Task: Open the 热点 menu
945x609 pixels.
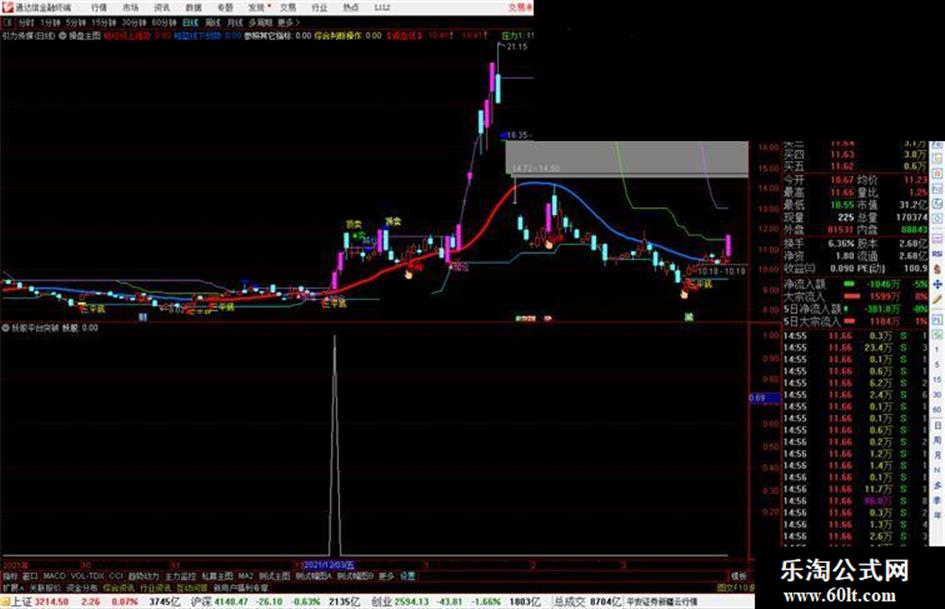Action: tap(351, 8)
